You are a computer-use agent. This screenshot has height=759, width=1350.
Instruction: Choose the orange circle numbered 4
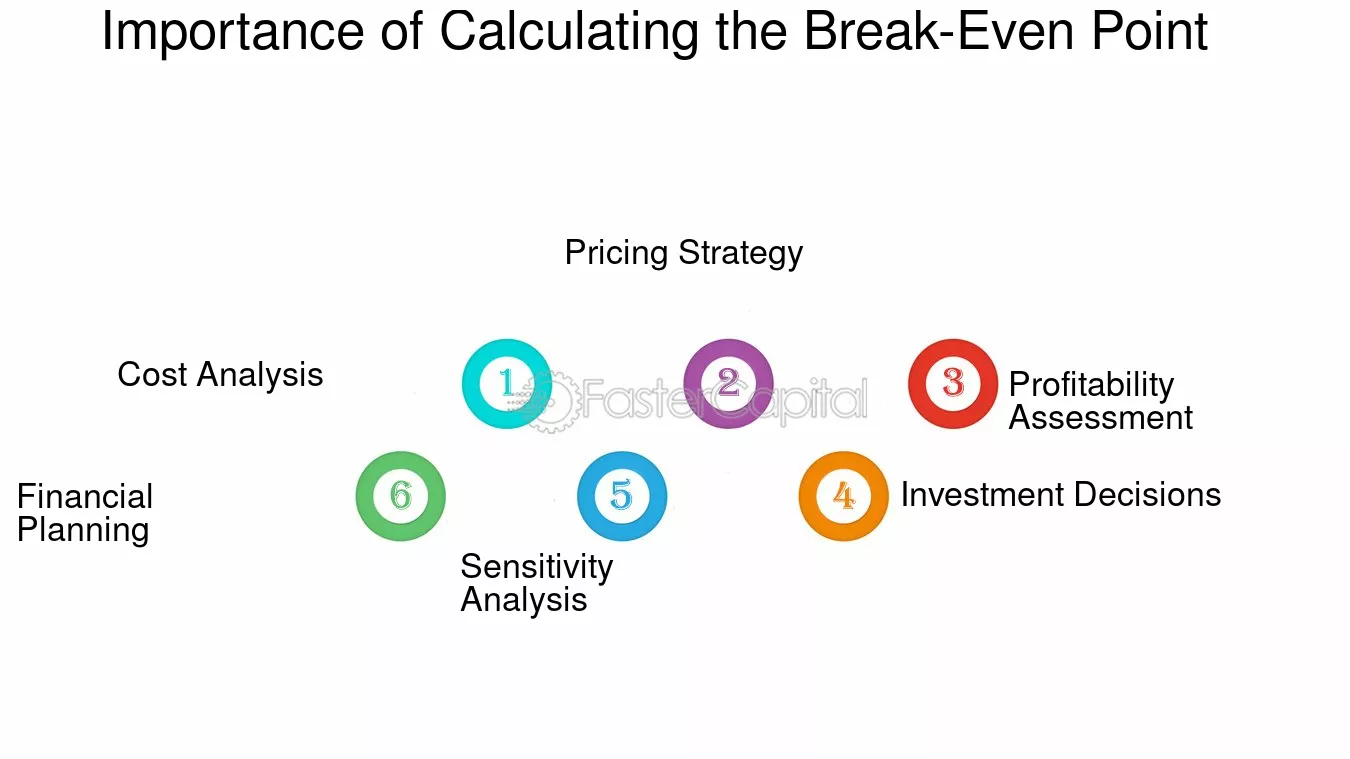pyautogui.click(x=843, y=496)
